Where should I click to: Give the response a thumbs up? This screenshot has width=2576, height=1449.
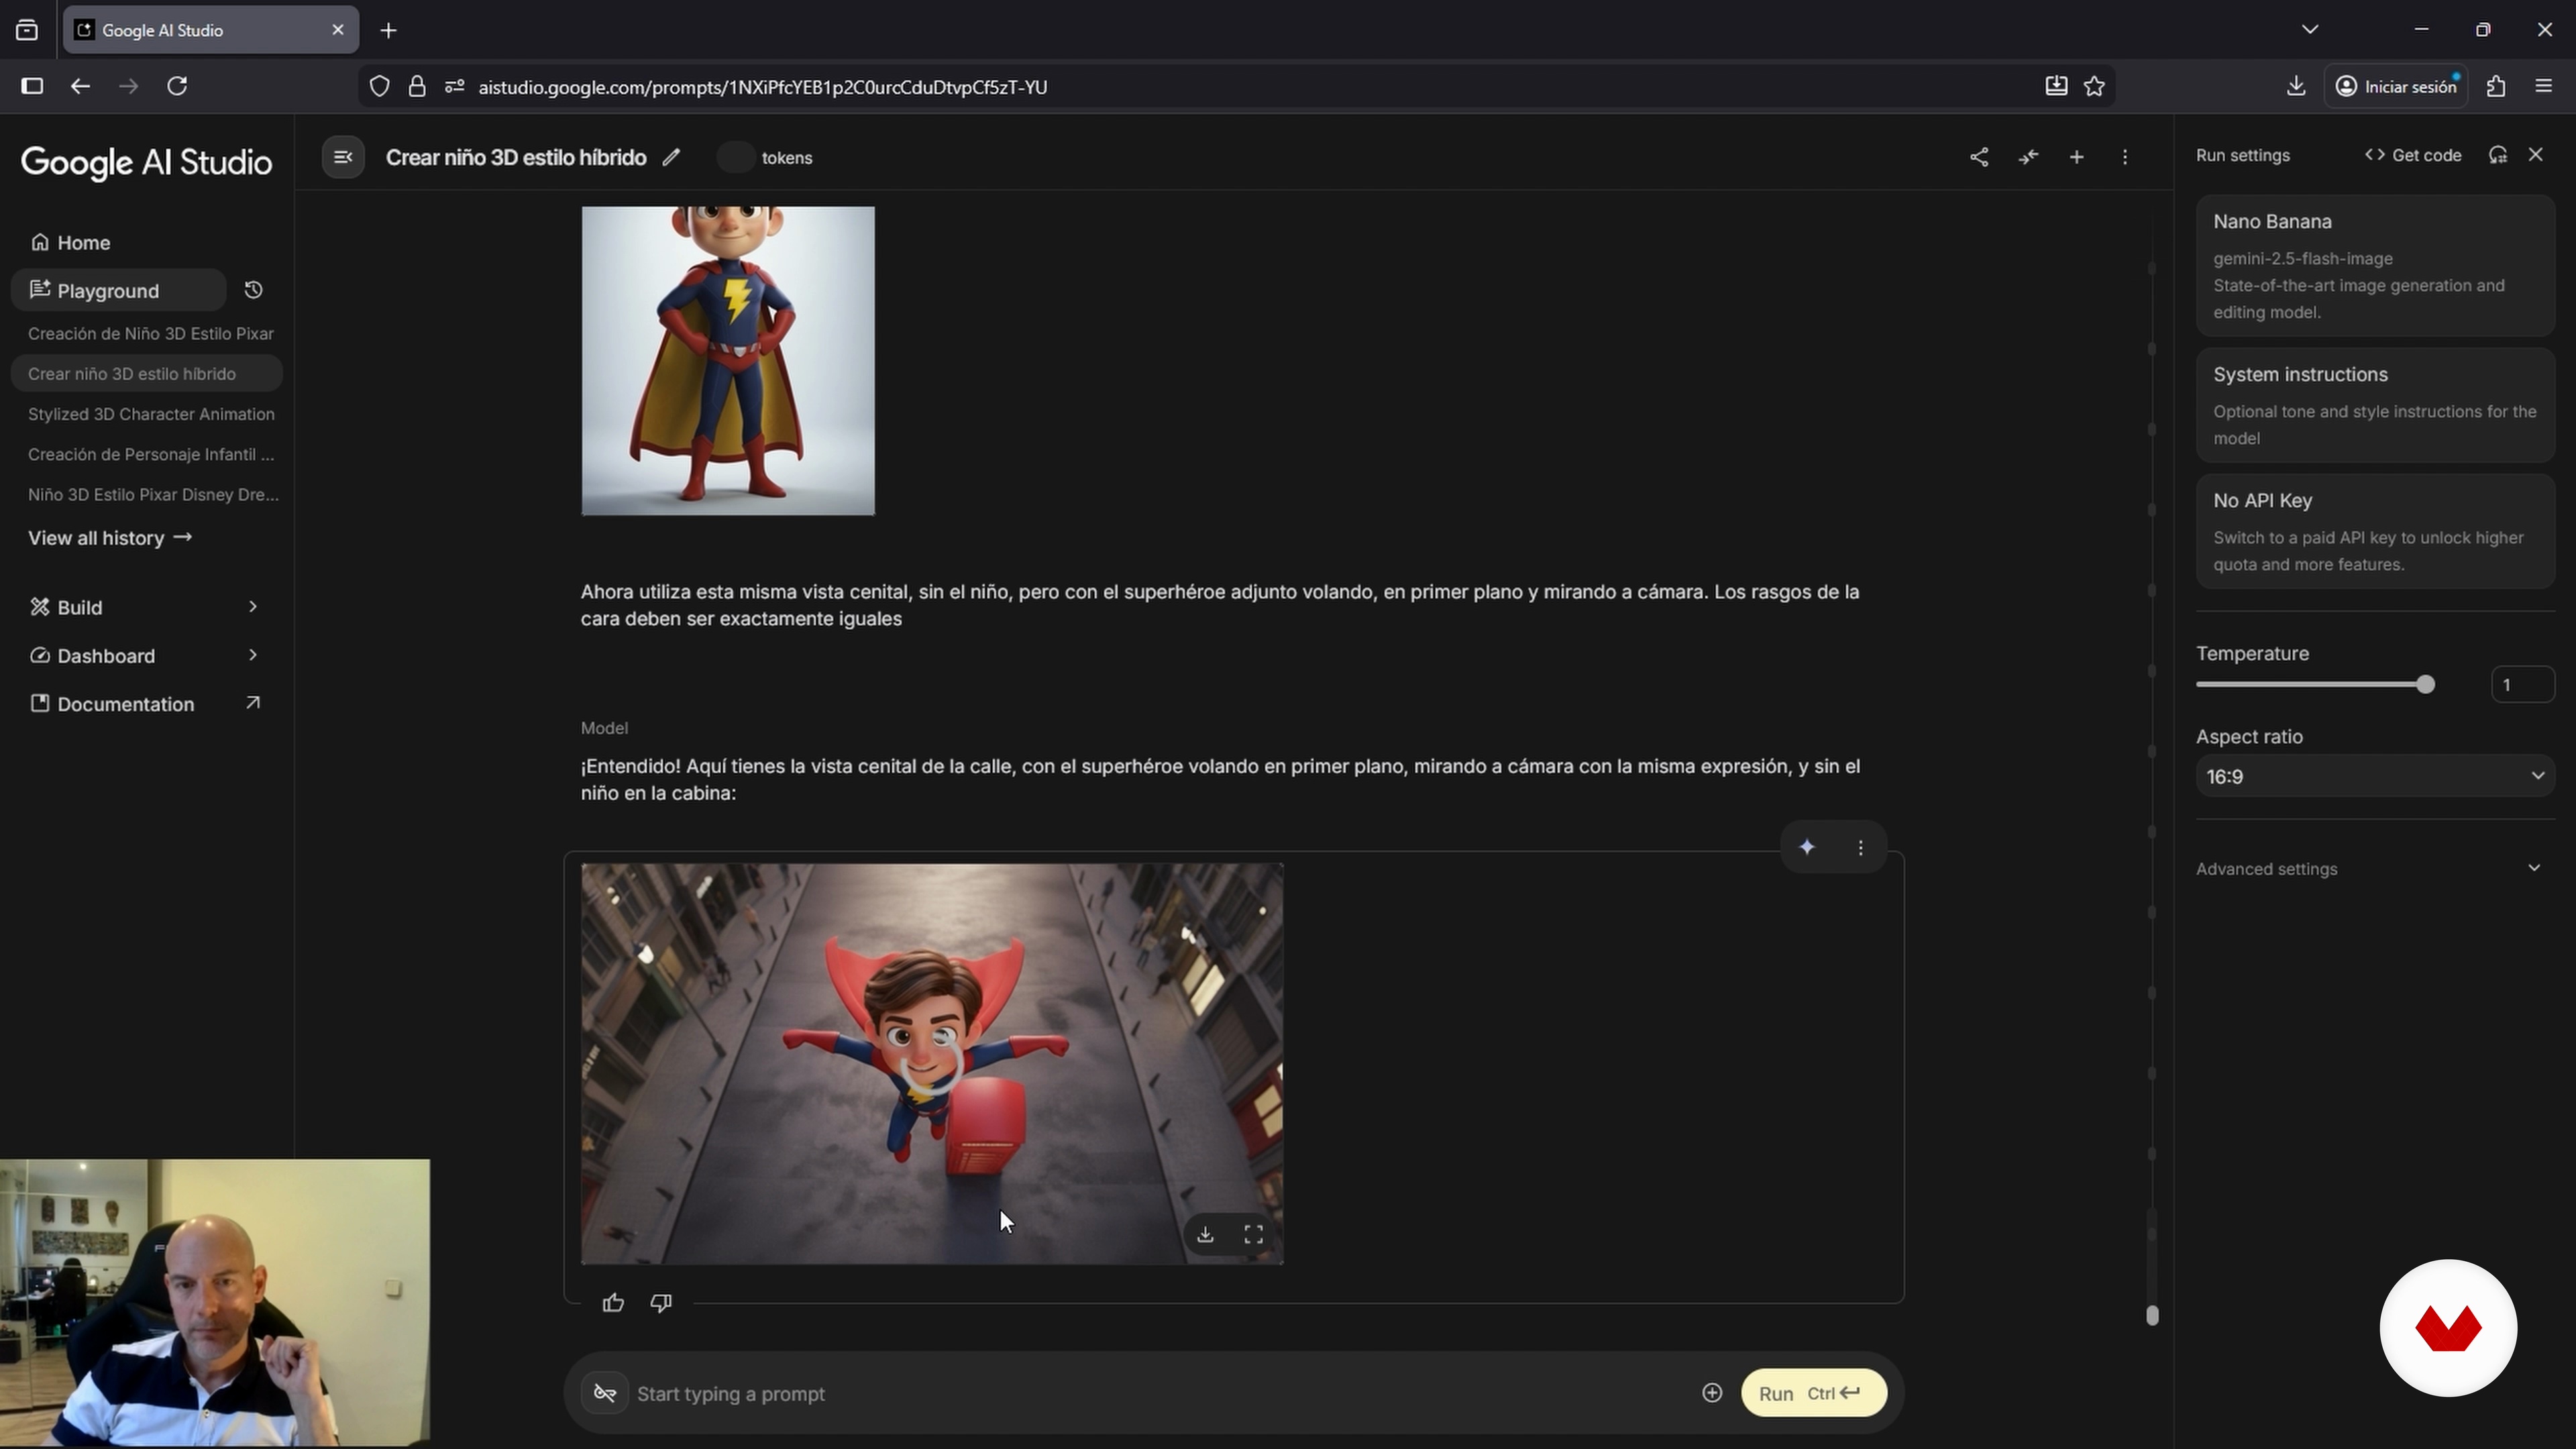click(x=613, y=1302)
